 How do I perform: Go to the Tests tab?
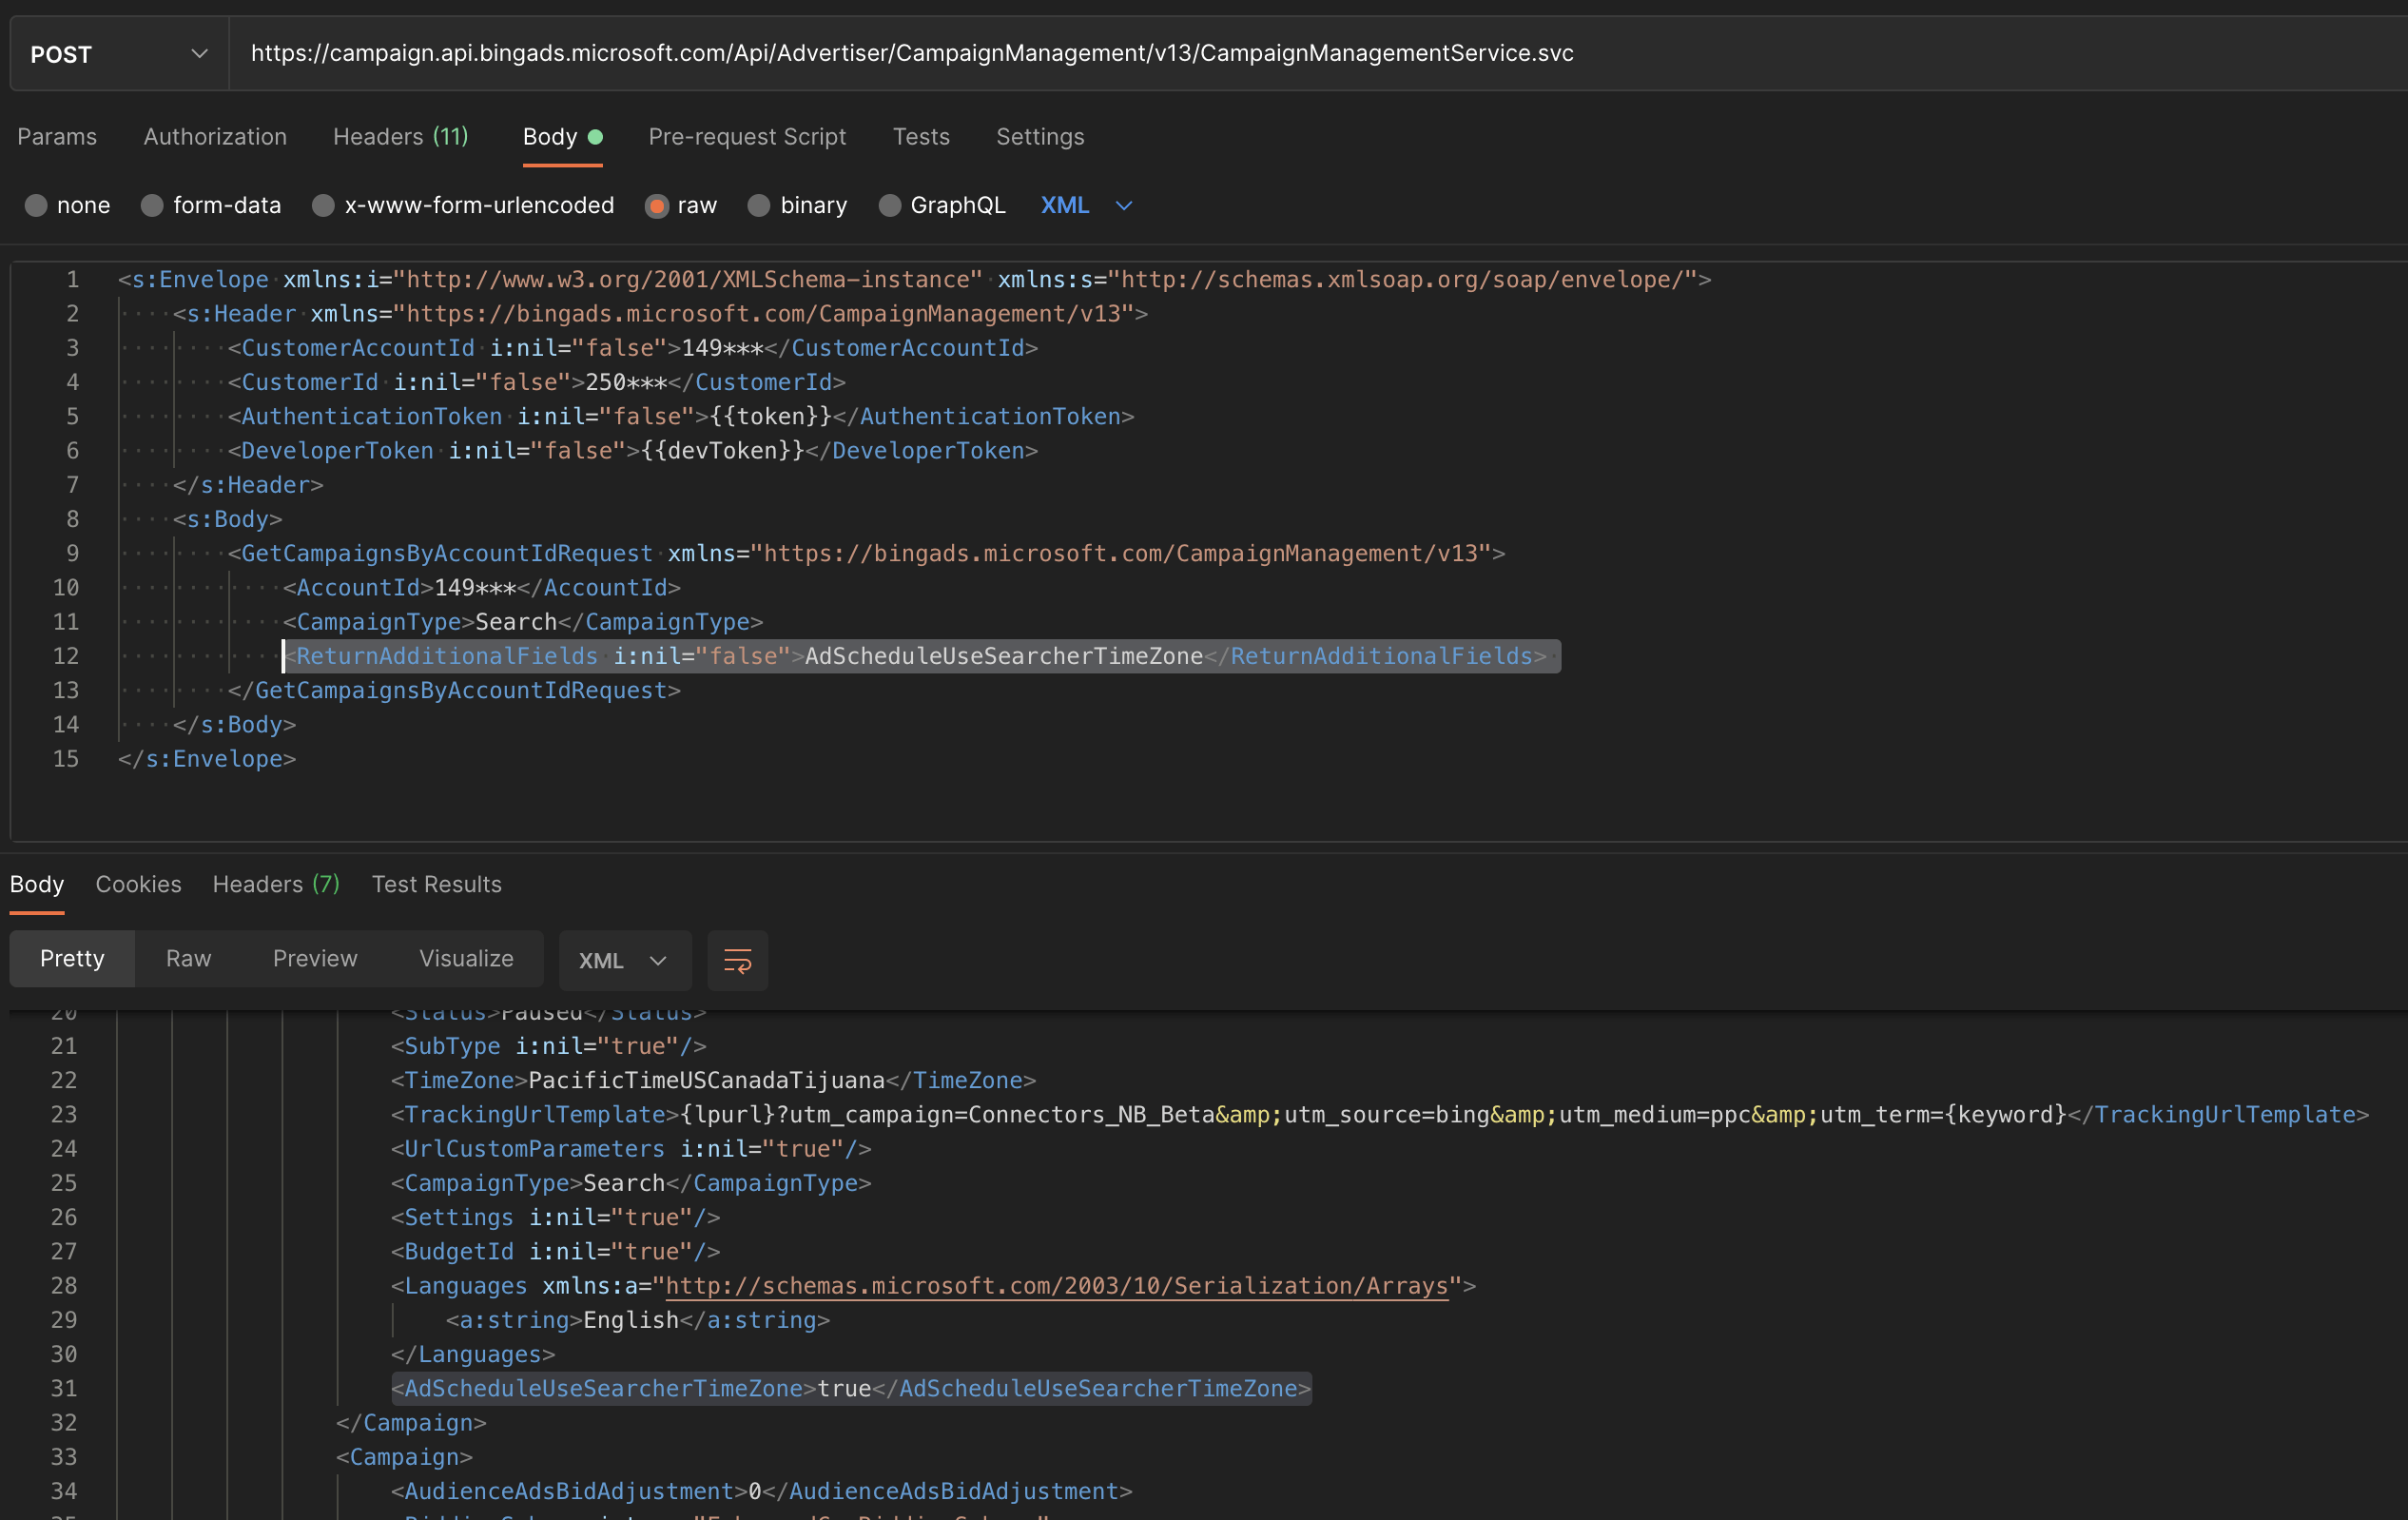coord(920,137)
